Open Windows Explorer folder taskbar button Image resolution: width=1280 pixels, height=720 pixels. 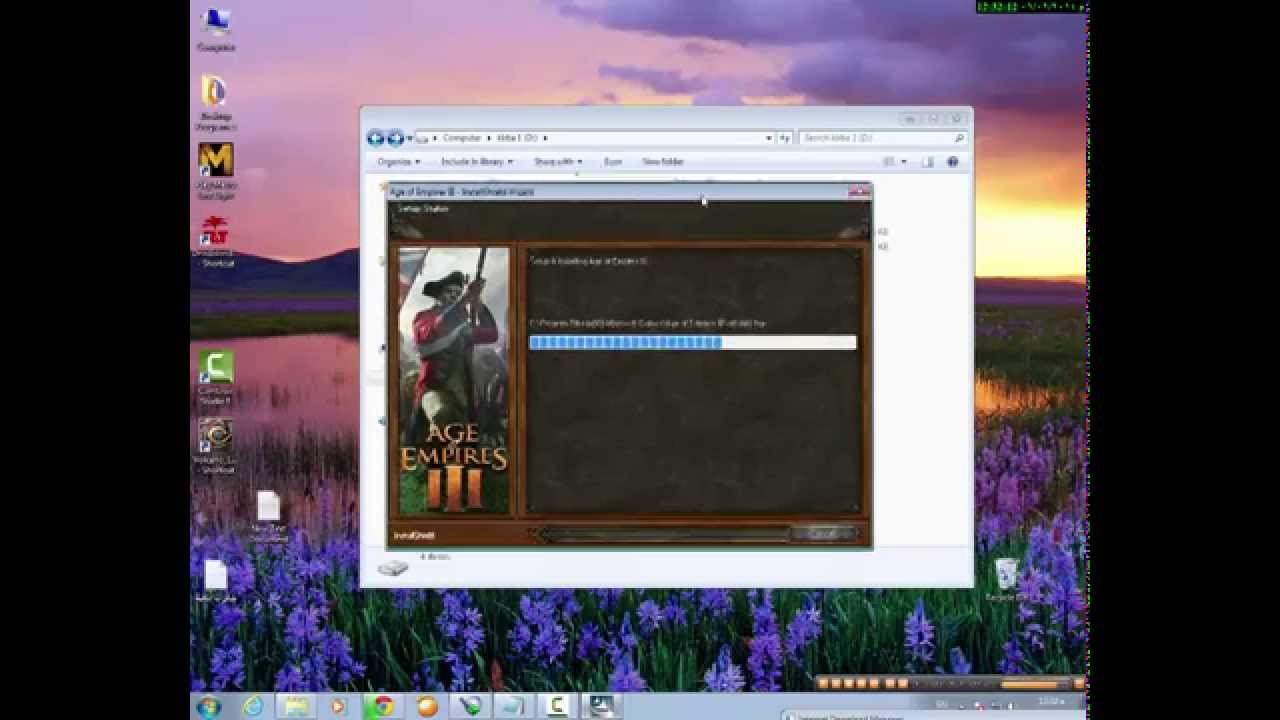coord(296,706)
